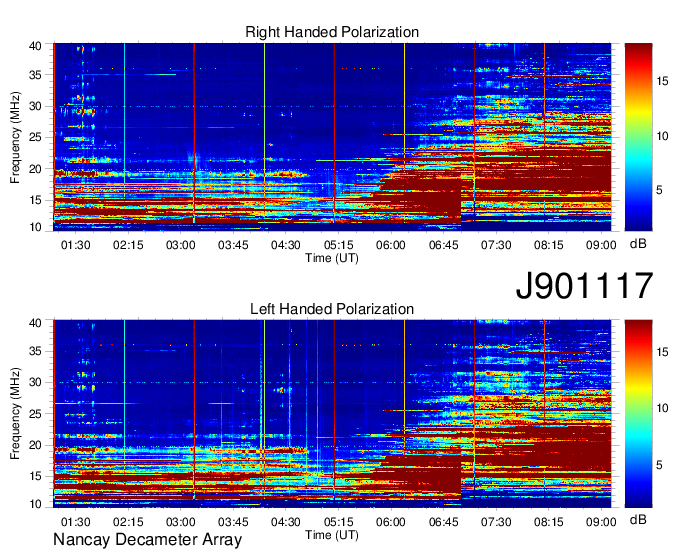Click the '03:45' tick label on top plot
The image size is (680, 552).
233,245
